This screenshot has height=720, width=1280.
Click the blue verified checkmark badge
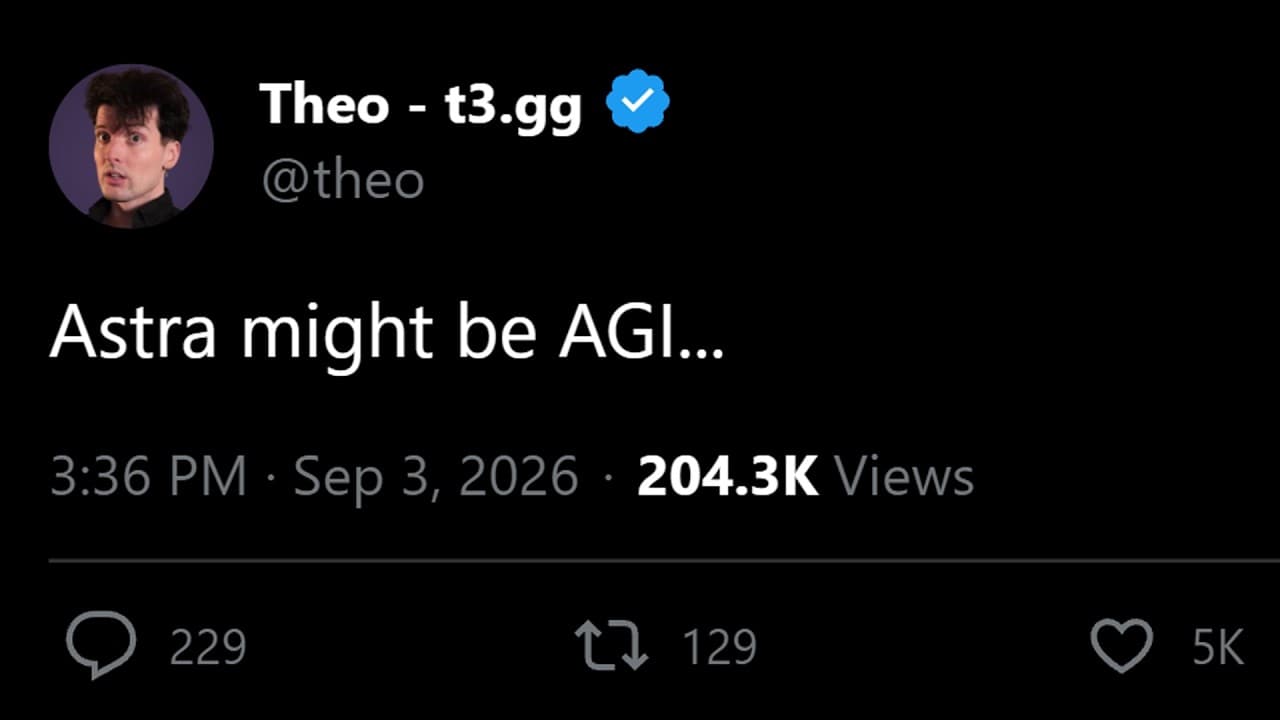pos(638,101)
